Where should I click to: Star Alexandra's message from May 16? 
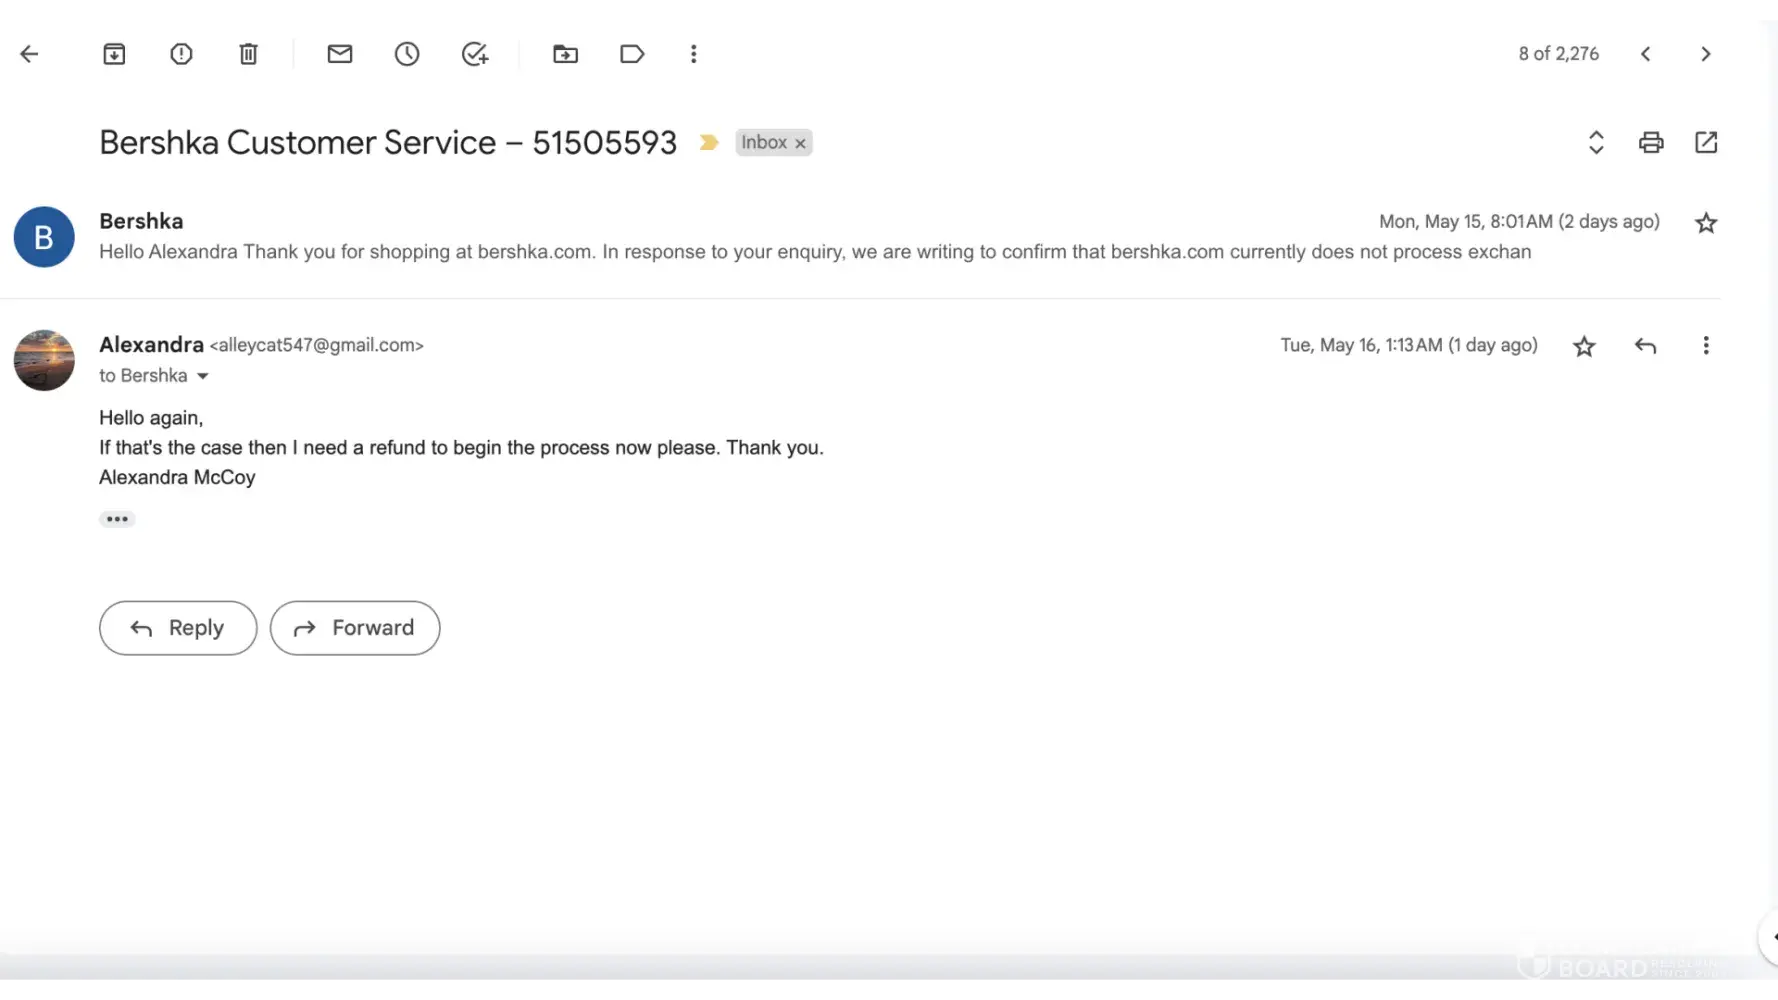pos(1584,346)
